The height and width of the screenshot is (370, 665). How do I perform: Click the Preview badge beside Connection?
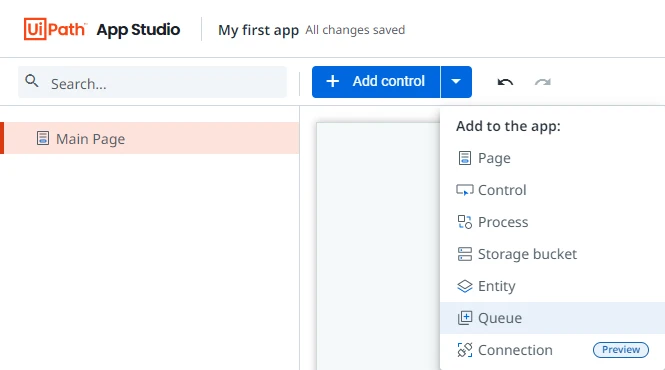[x=620, y=350]
